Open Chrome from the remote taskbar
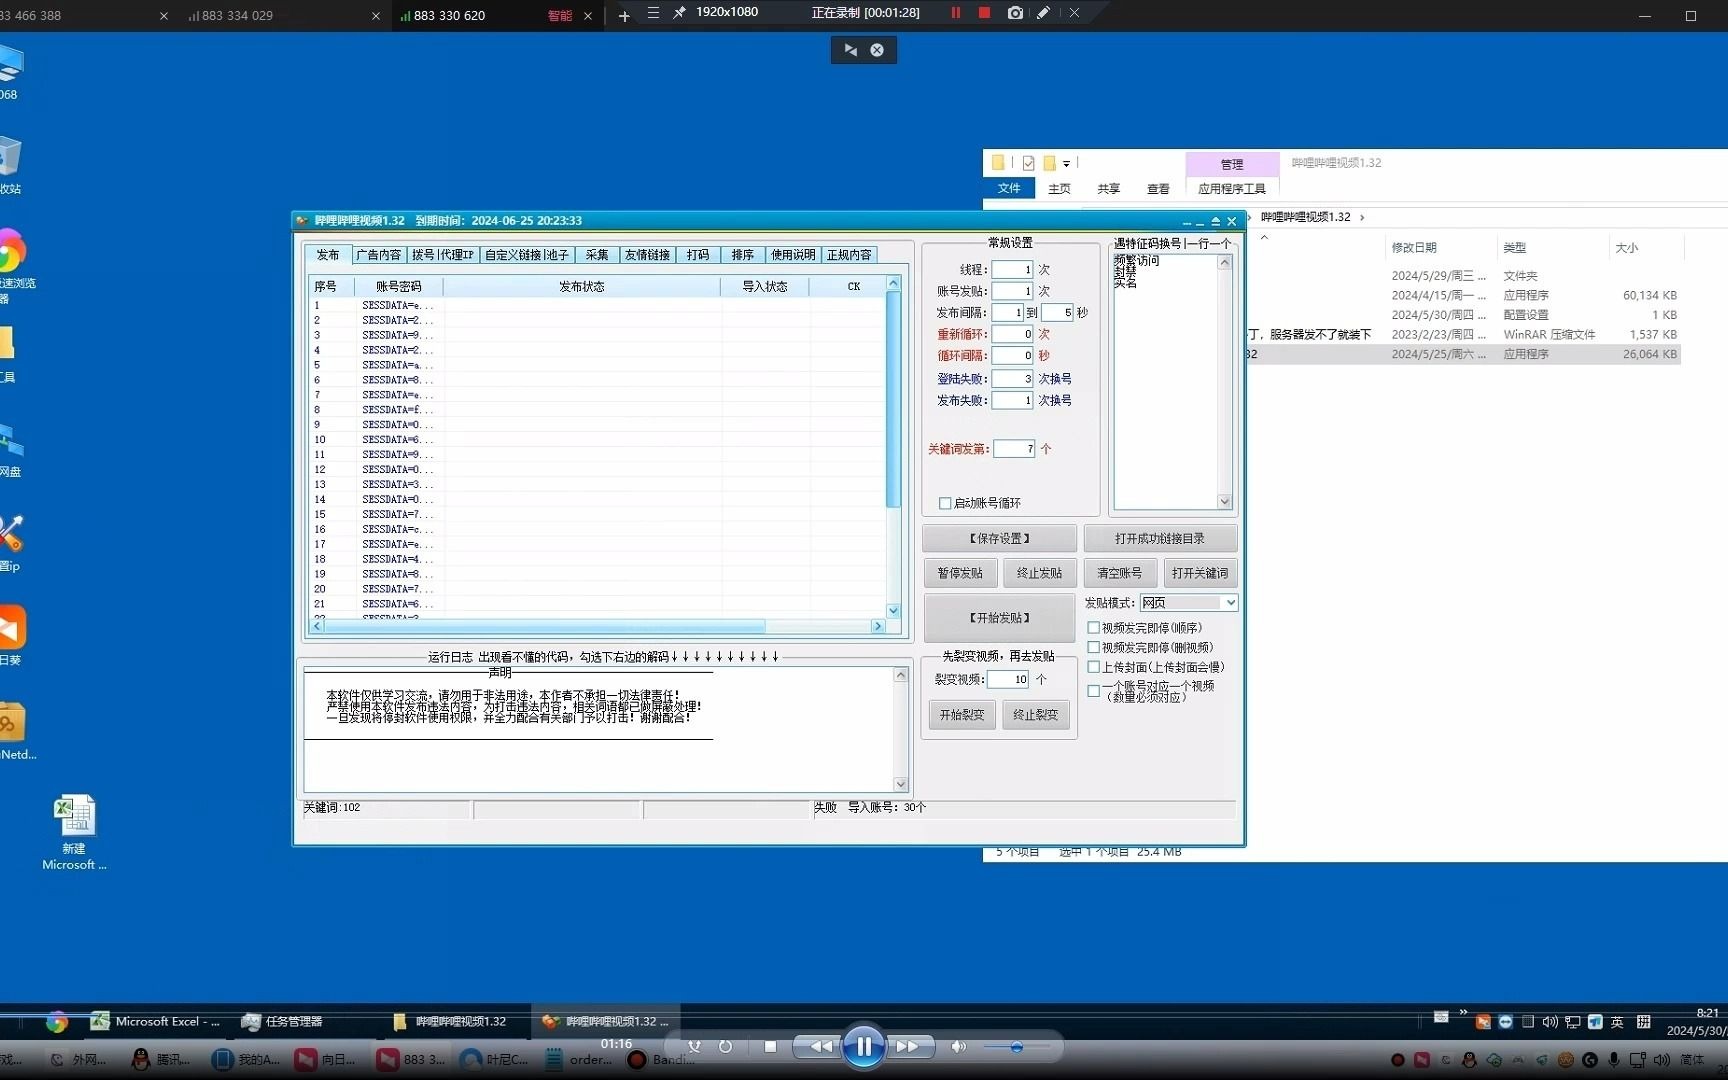 click(x=57, y=1022)
